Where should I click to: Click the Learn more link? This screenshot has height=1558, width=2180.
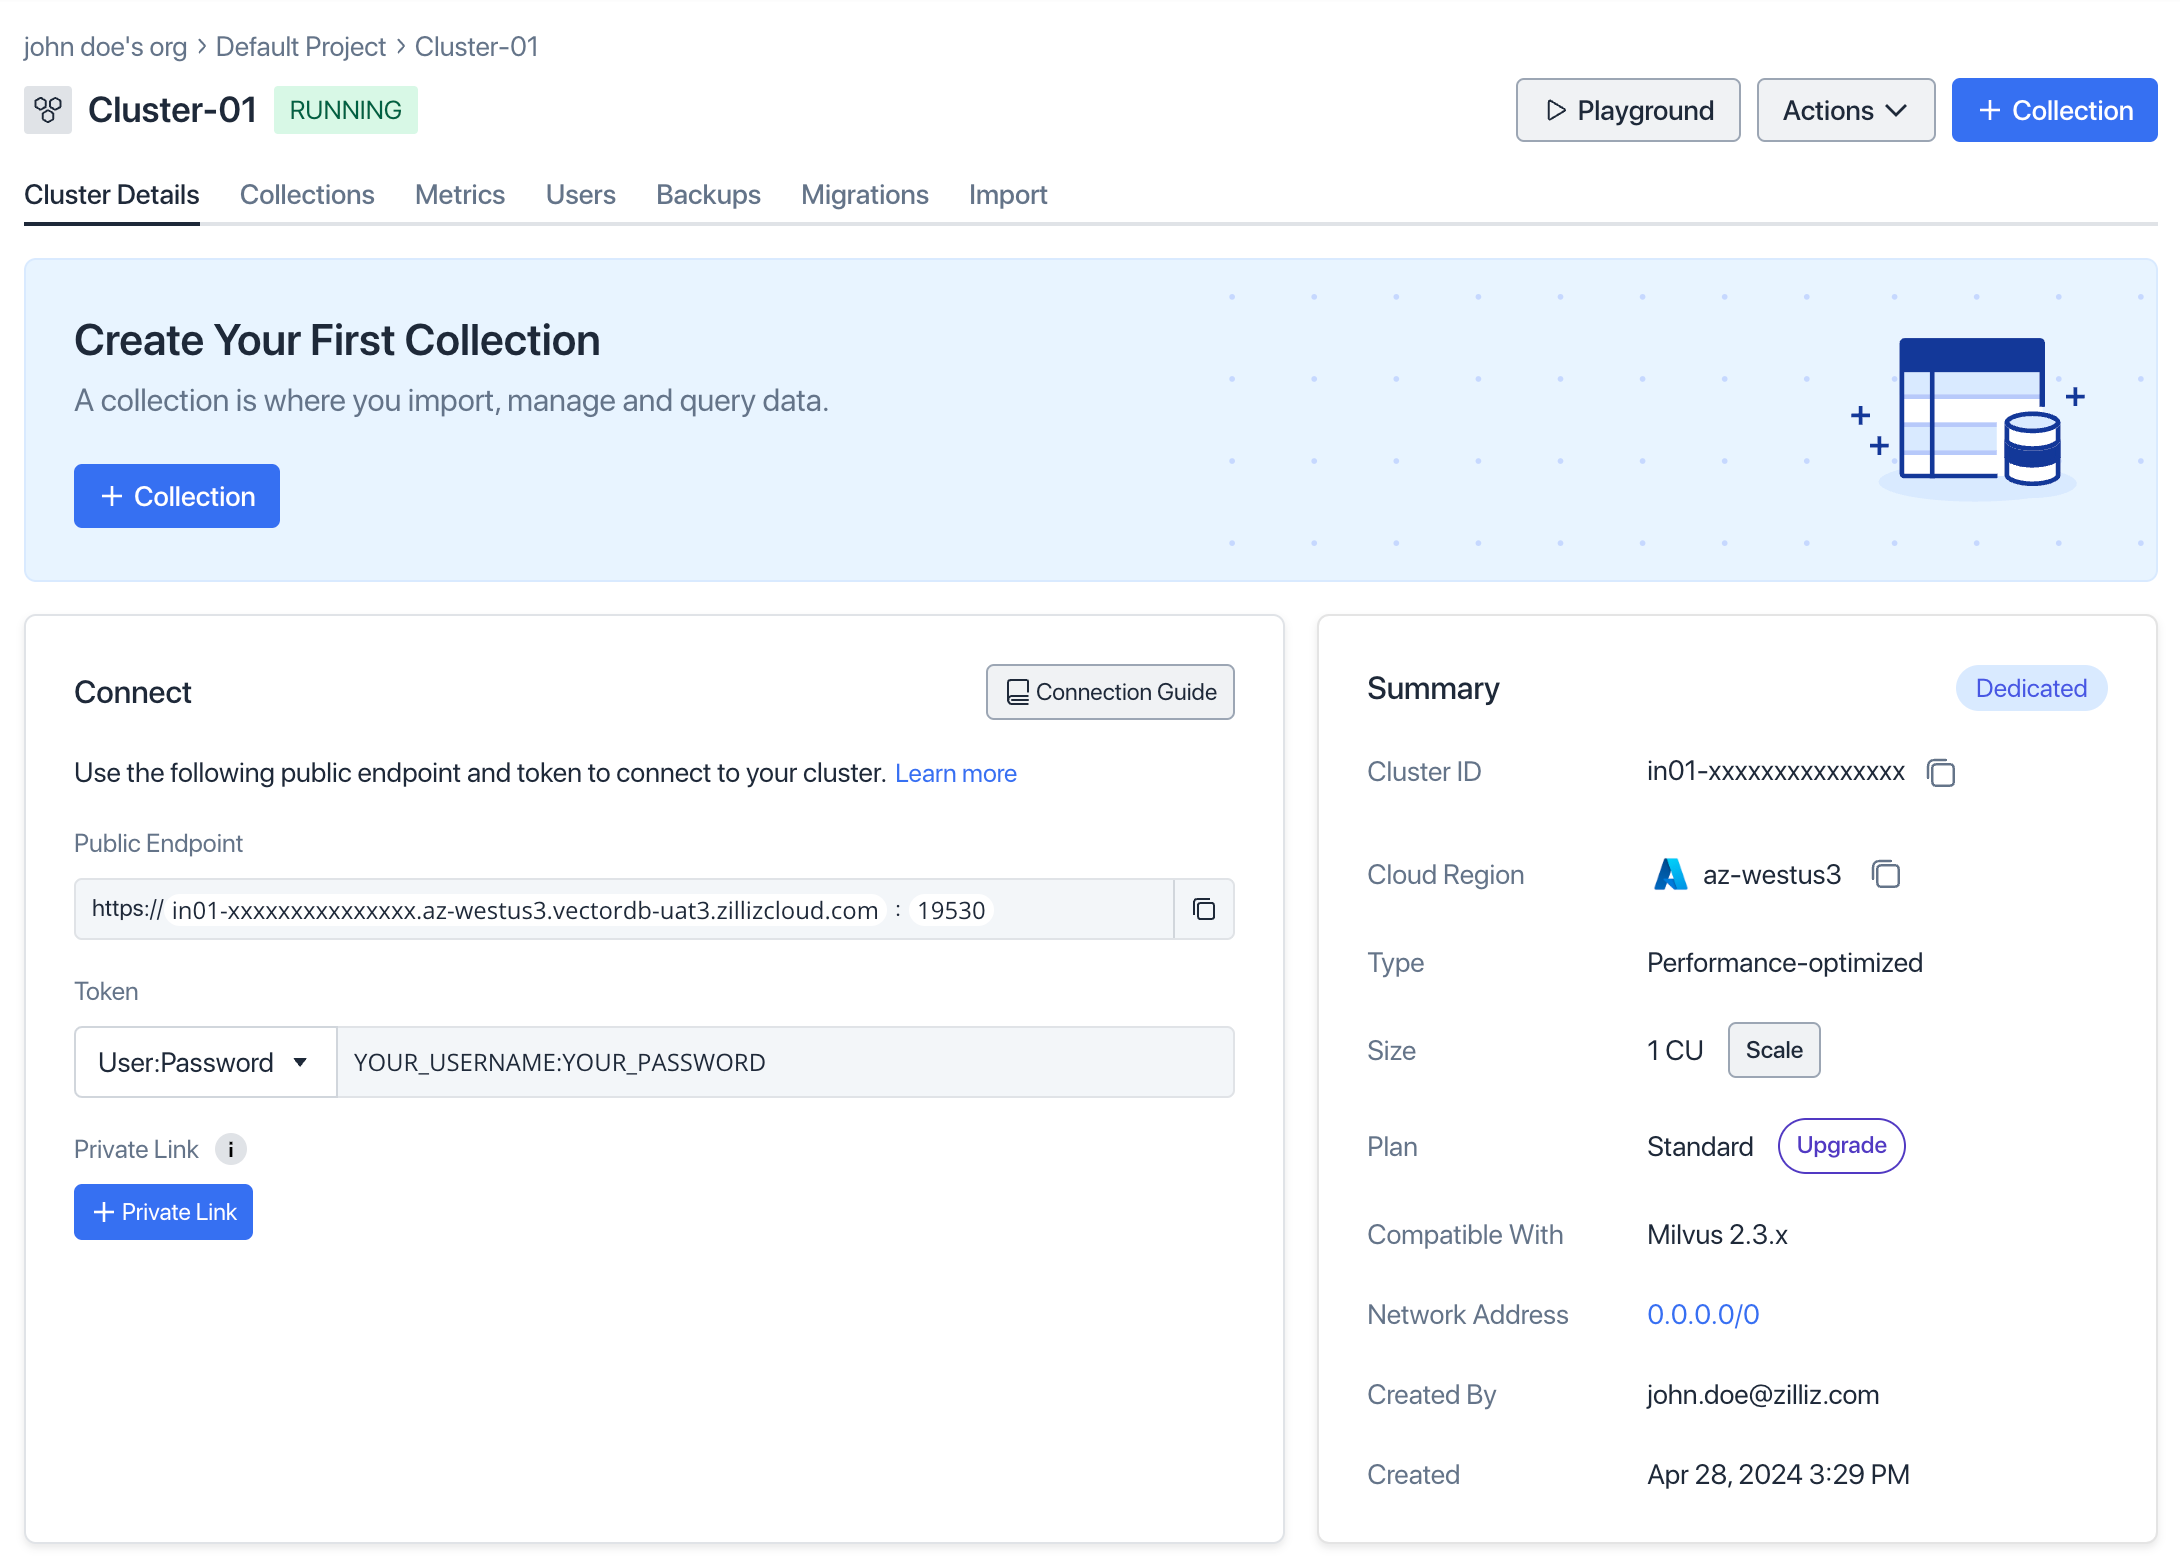pyautogui.click(x=956, y=772)
